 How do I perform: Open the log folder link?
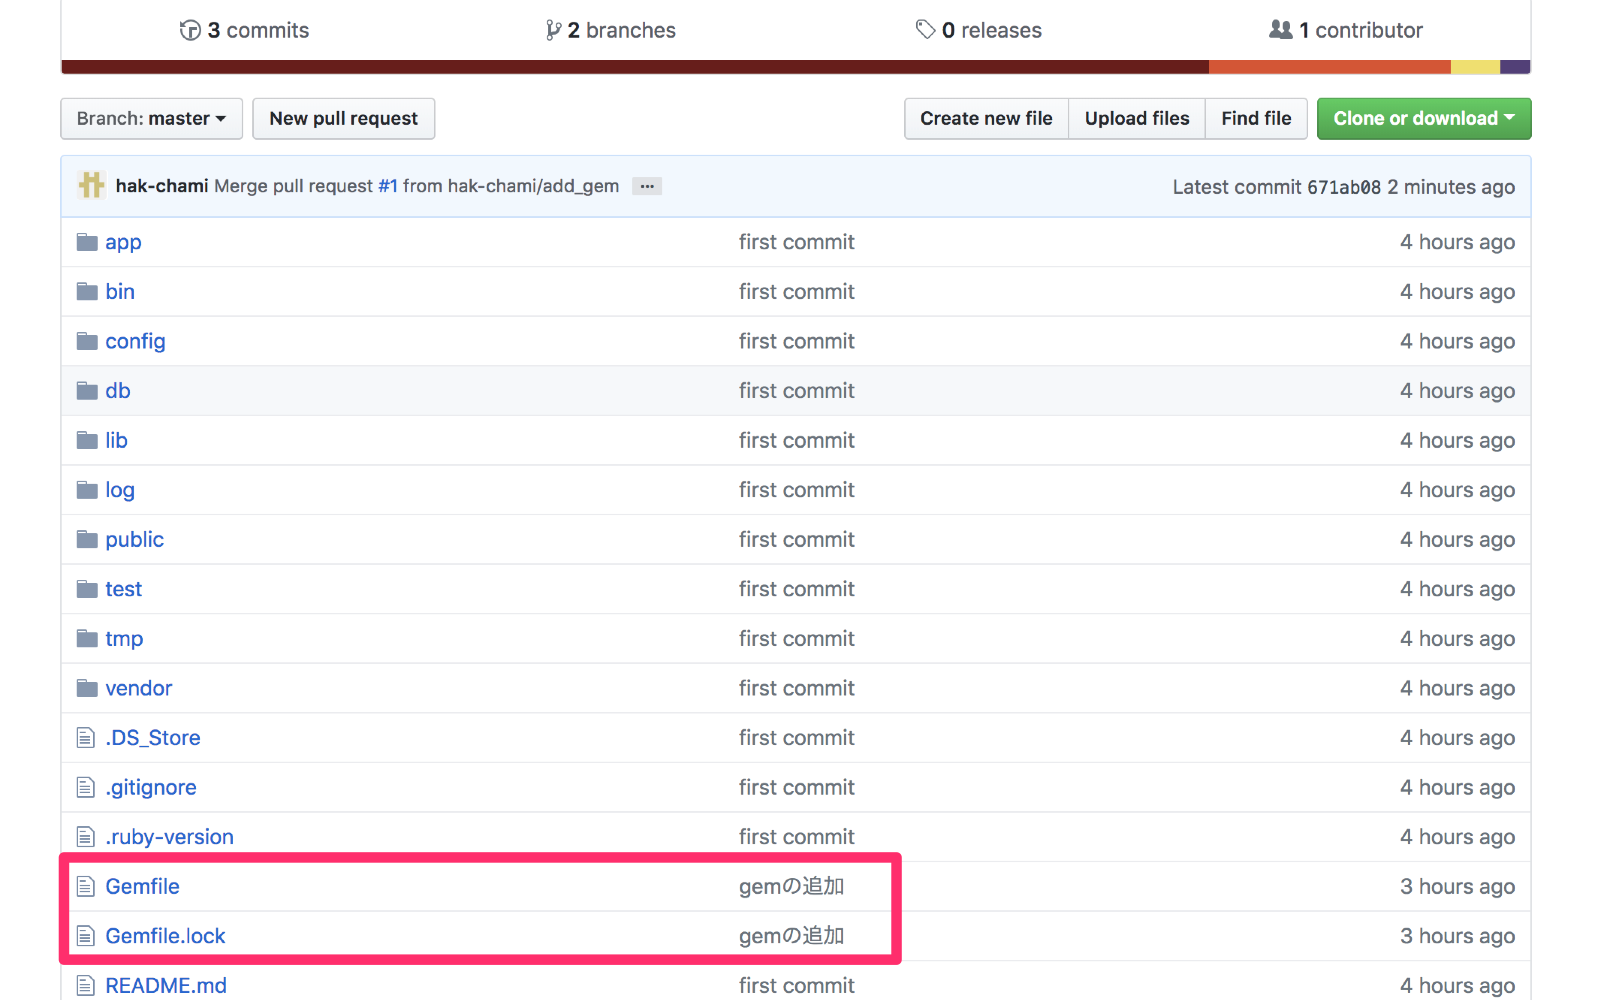click(x=120, y=491)
